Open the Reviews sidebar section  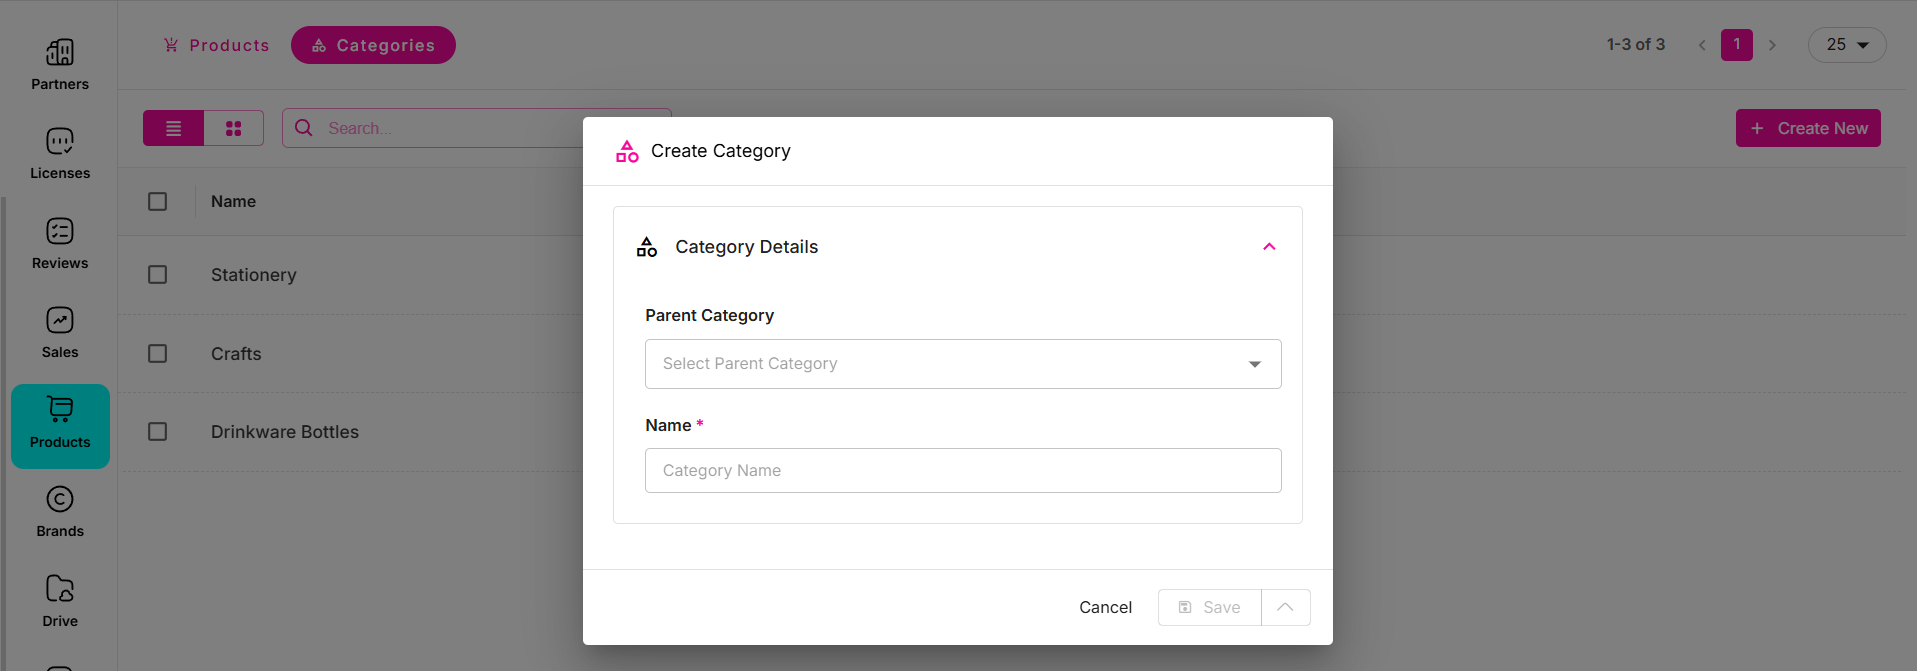[60, 243]
